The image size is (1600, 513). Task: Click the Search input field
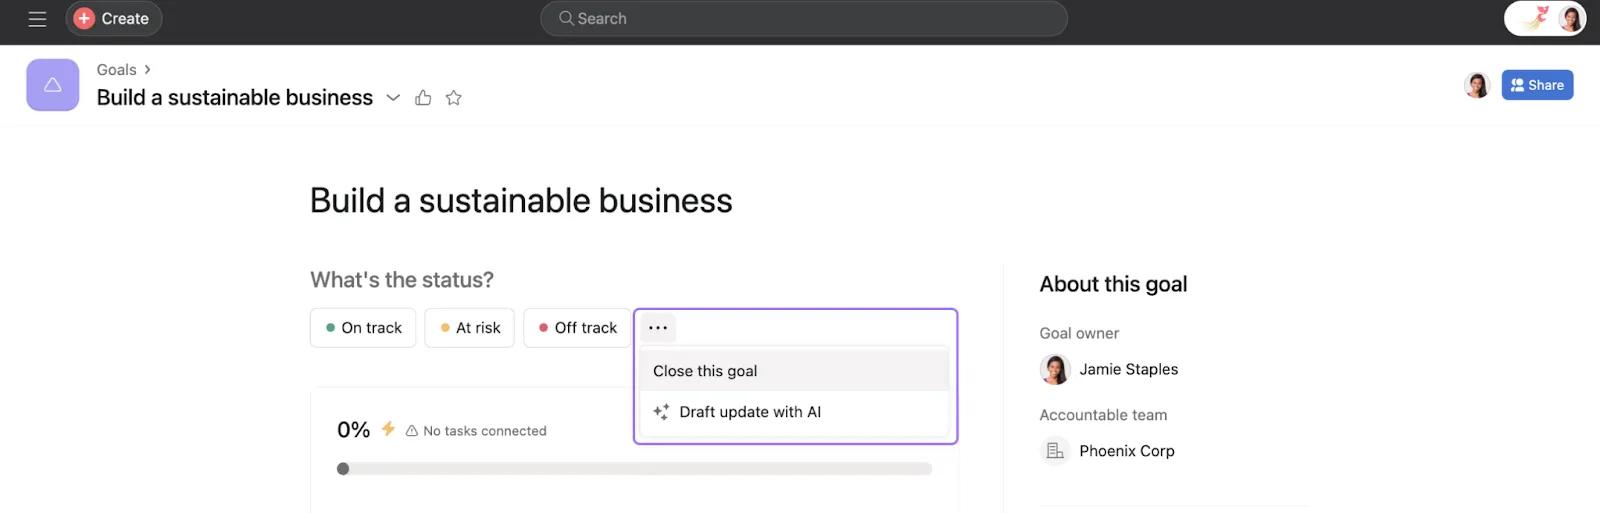(803, 19)
